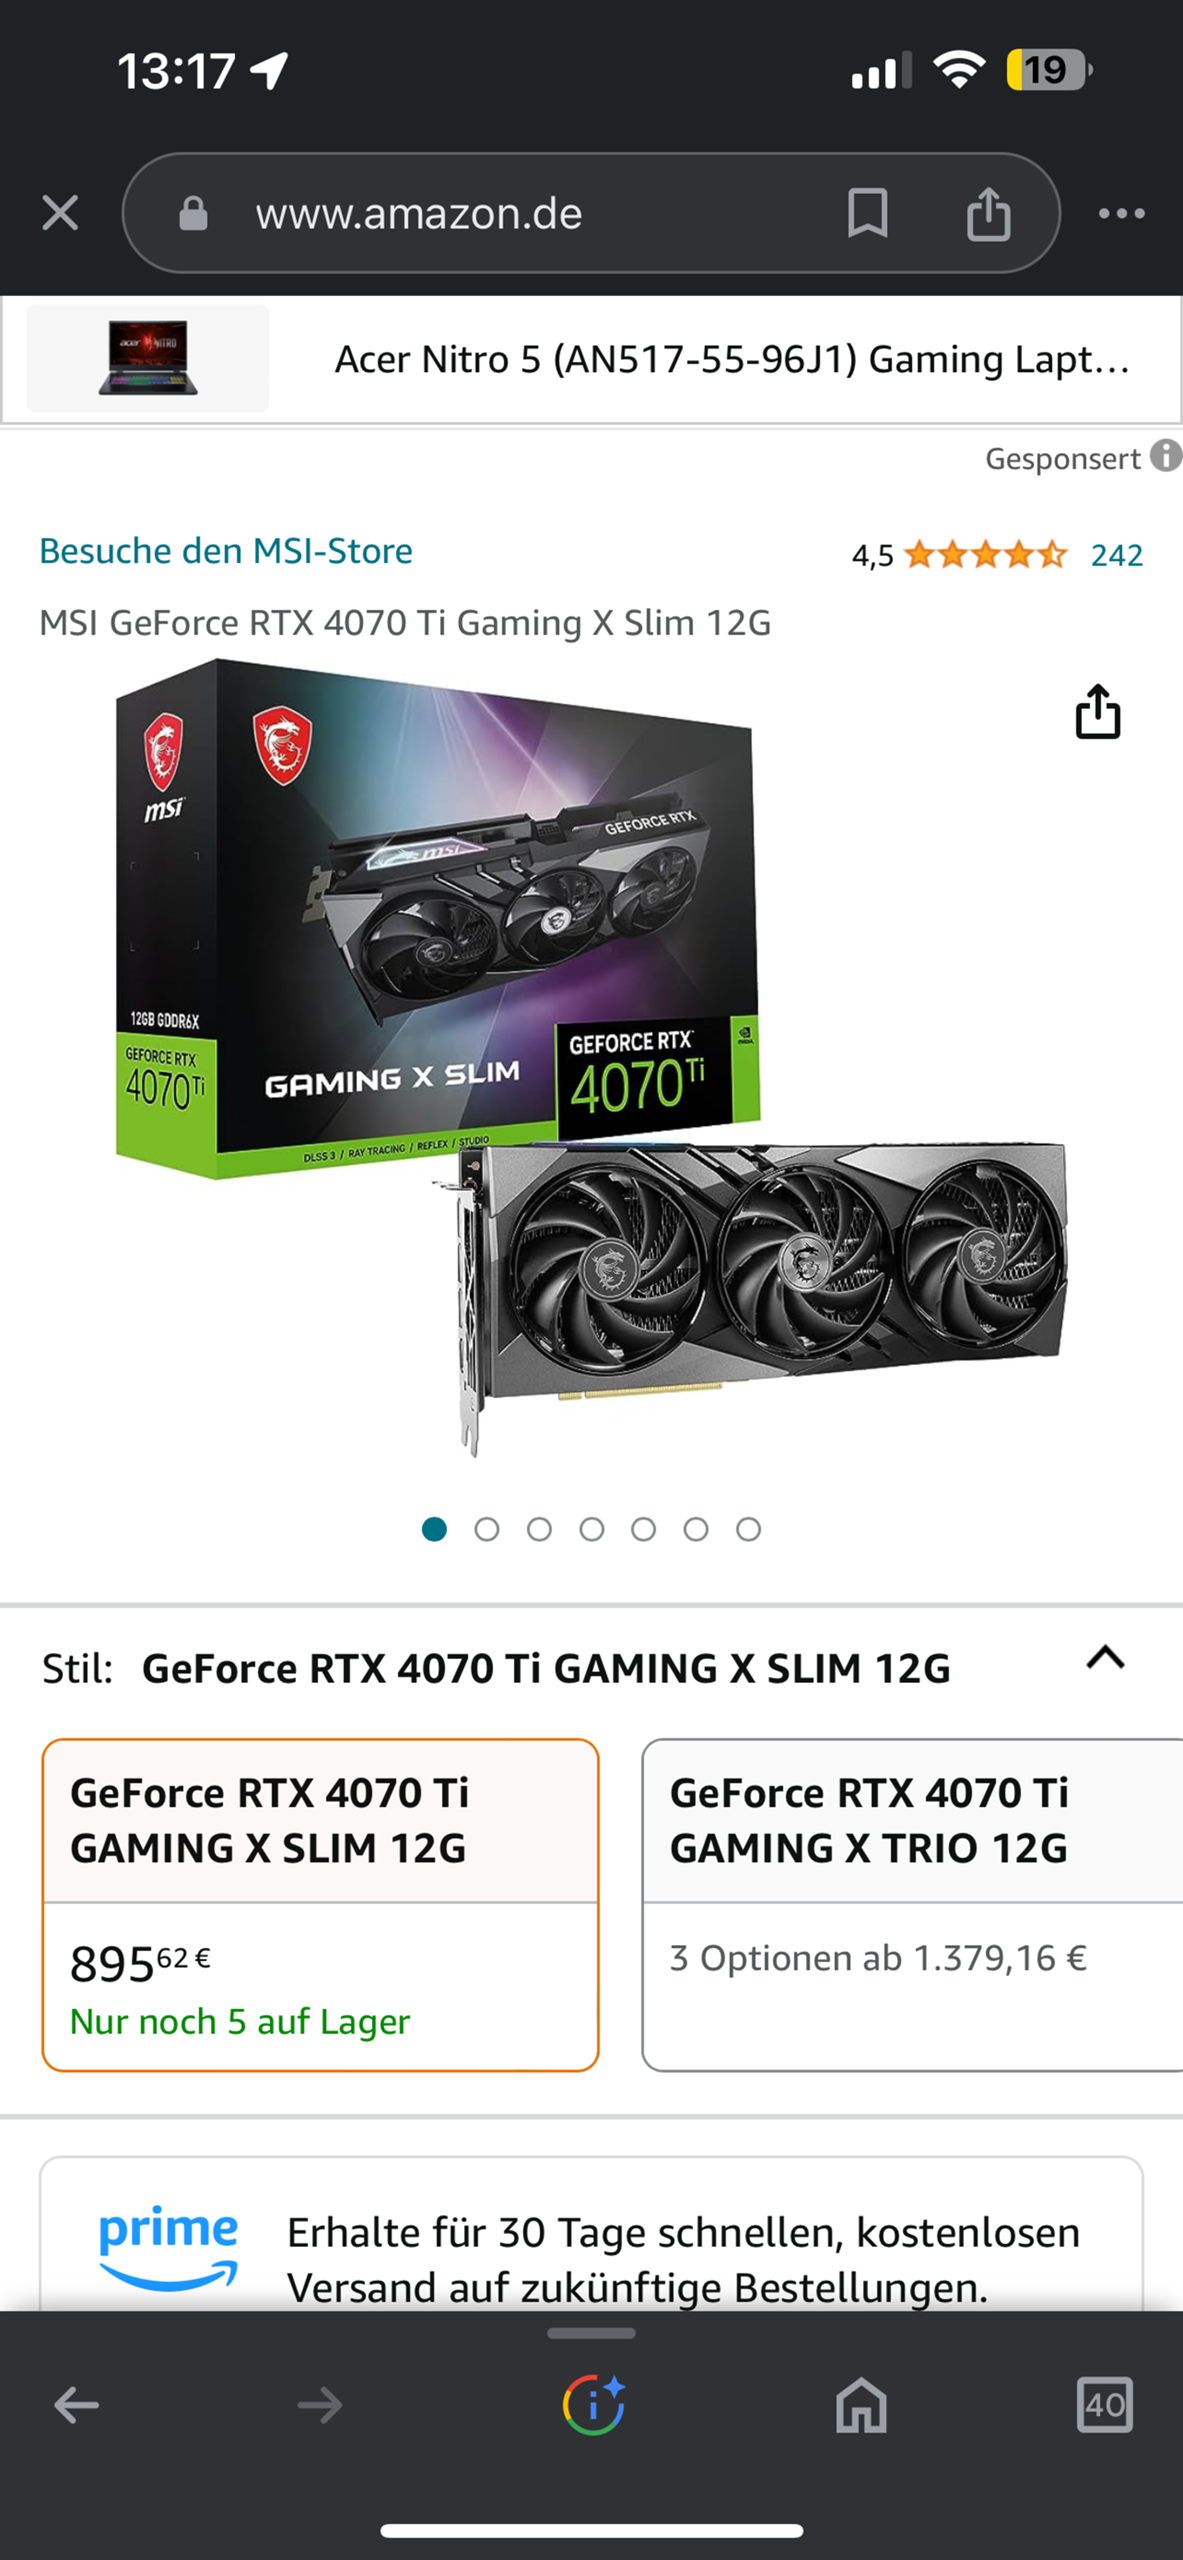This screenshot has height=2560, width=1183.
Task: Tap the Gesponsert info icon
Action: (1165, 456)
